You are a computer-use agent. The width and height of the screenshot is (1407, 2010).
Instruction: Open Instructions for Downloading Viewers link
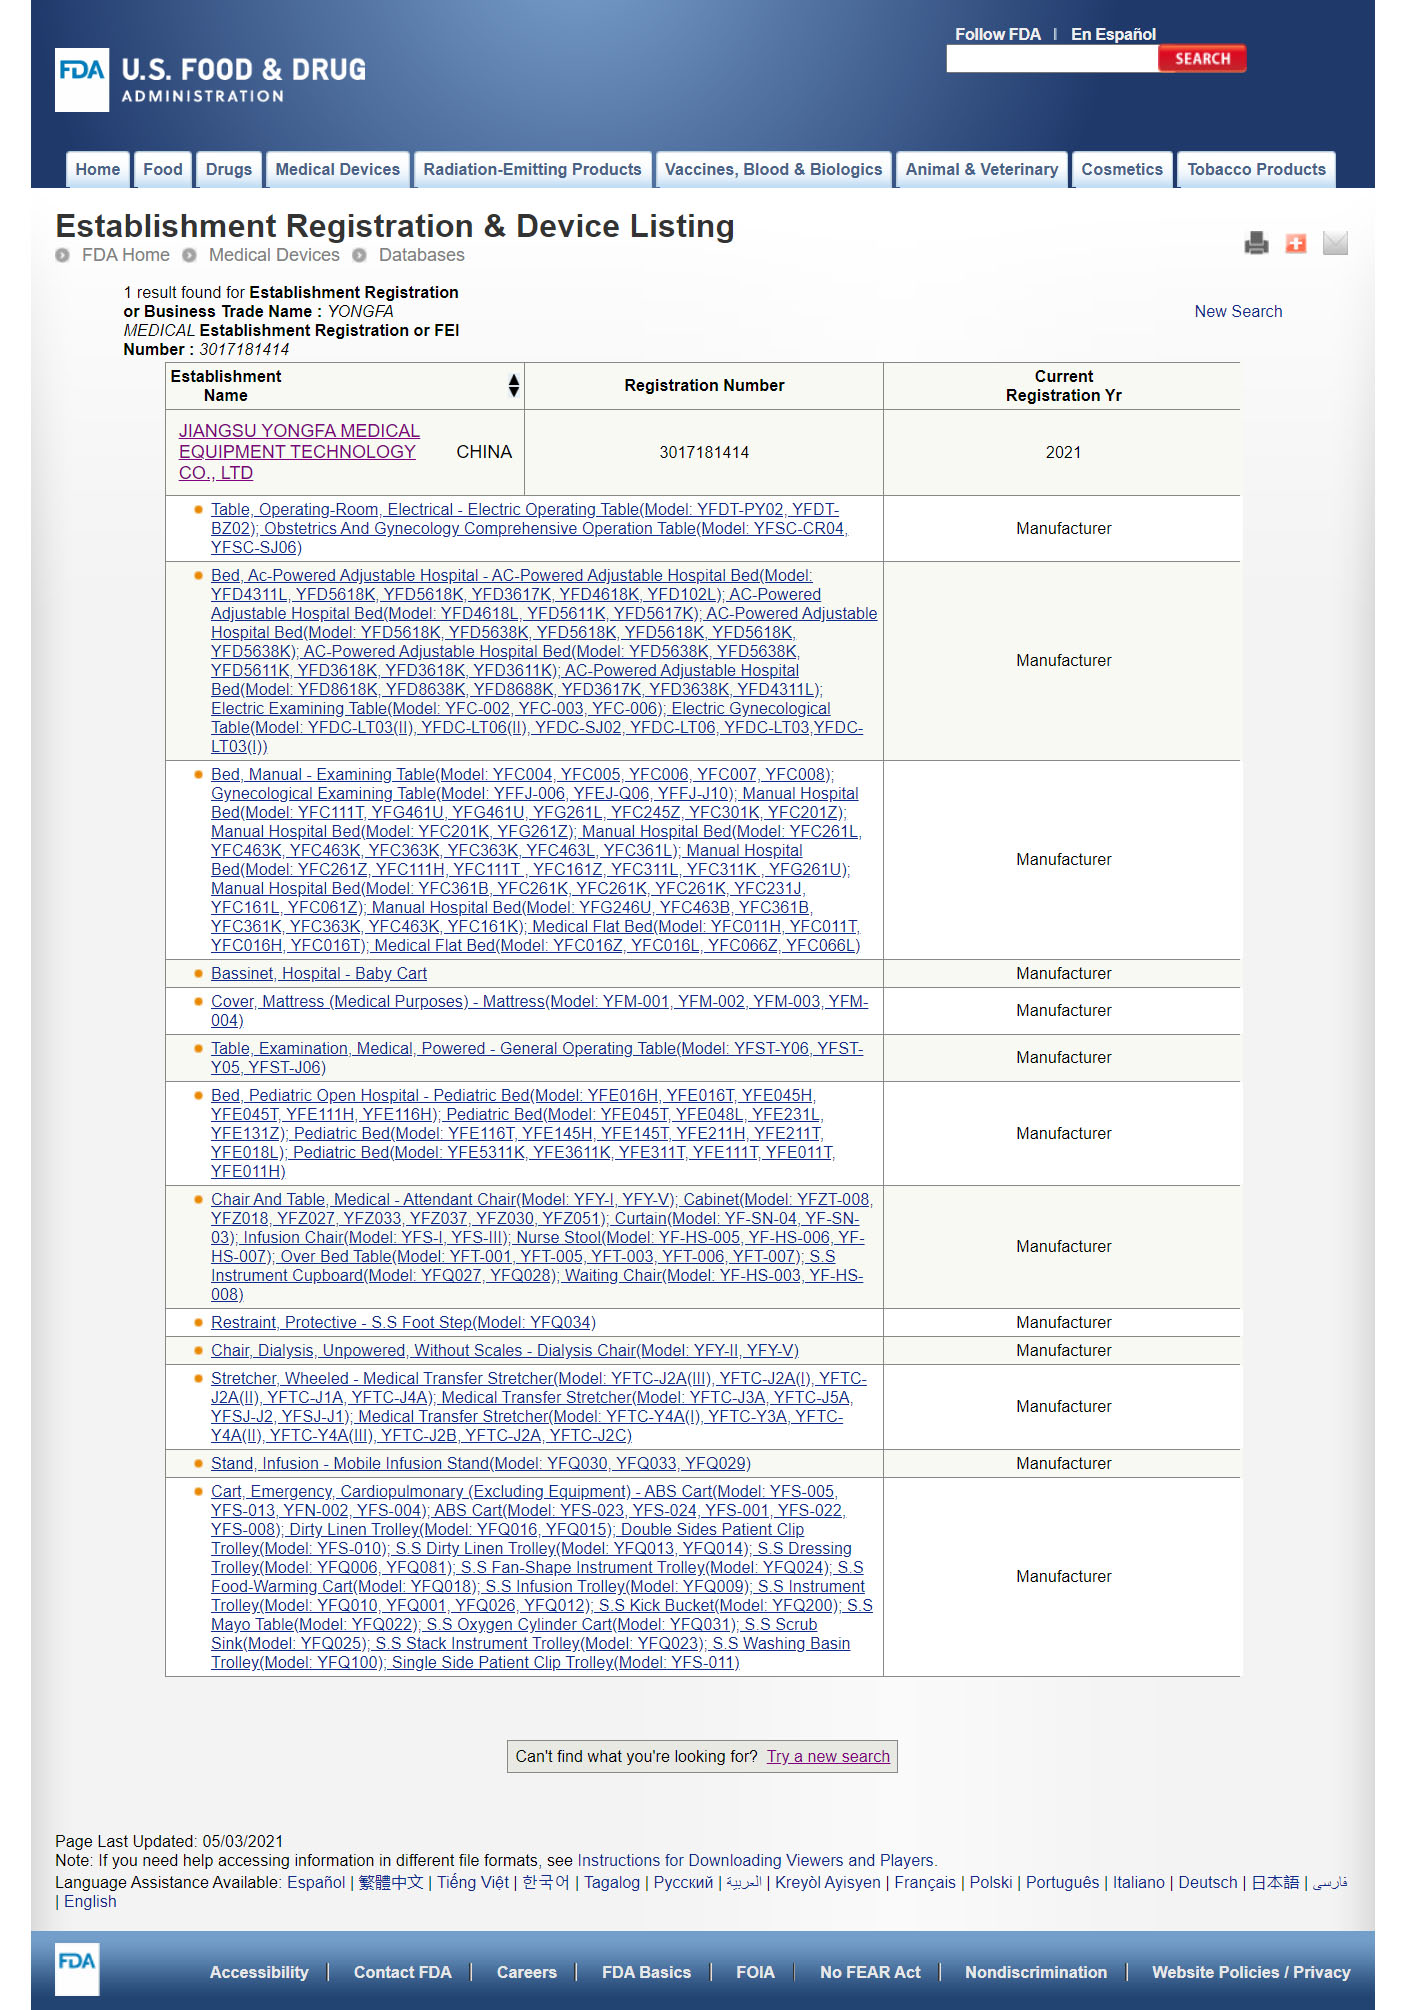coord(755,1860)
